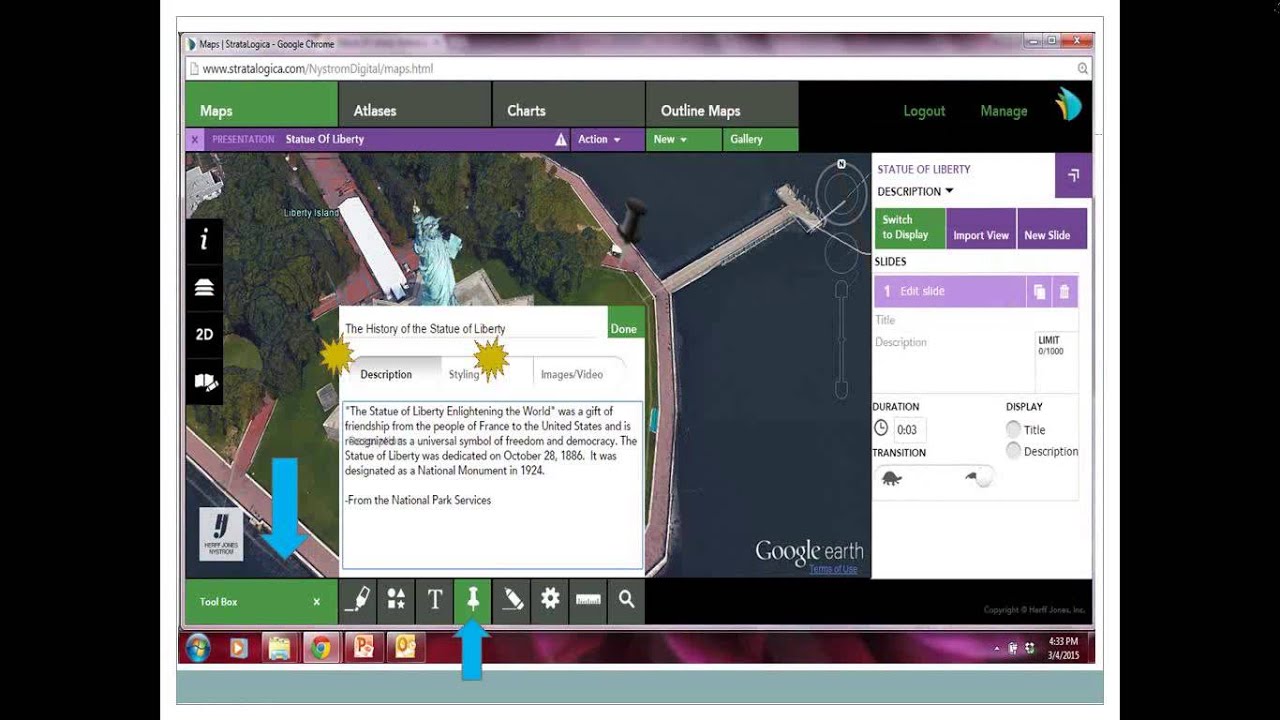Adjust the transition speed slider knob
The image size is (1280, 720).
tap(983, 478)
